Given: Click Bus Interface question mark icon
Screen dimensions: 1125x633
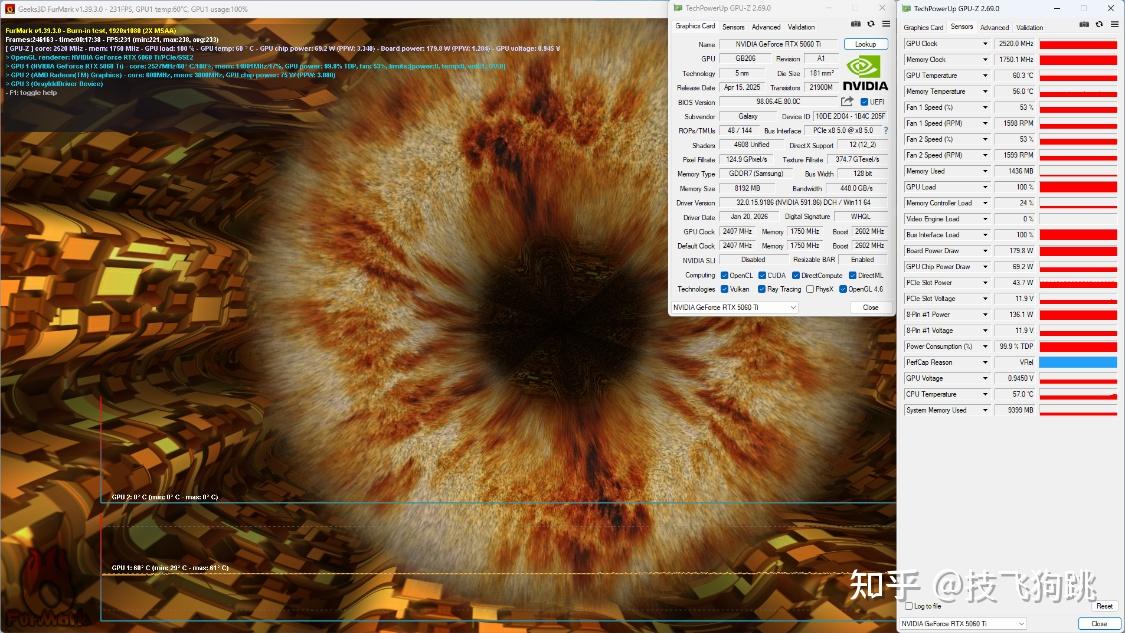Looking at the screenshot, I should pyautogui.click(x=886, y=131).
